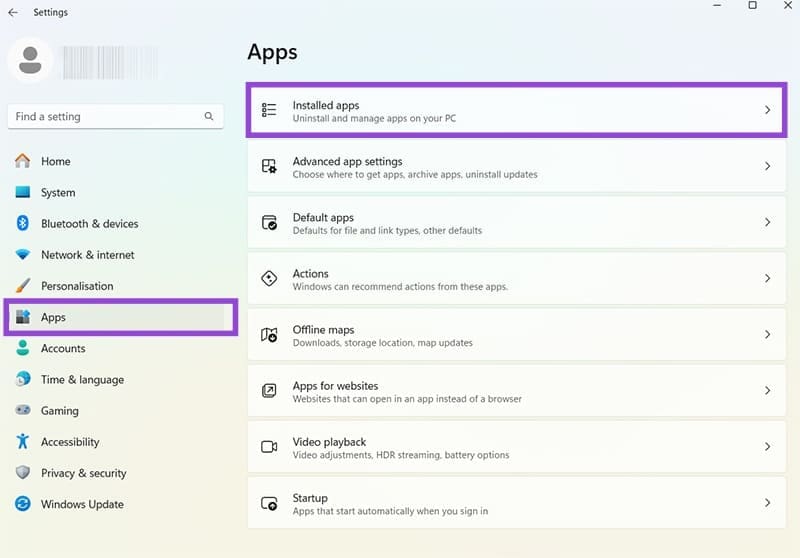The width and height of the screenshot is (800, 558).
Task: Click the Apps sidebar icon
Action: point(22,317)
